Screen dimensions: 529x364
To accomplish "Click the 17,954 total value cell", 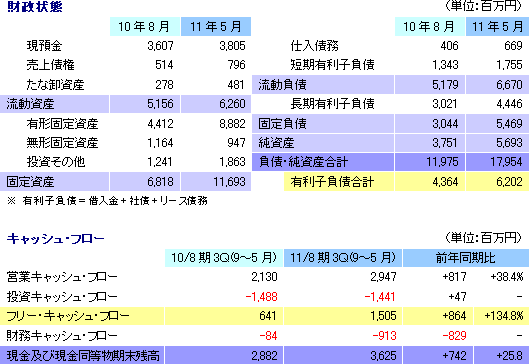I will coord(497,162).
